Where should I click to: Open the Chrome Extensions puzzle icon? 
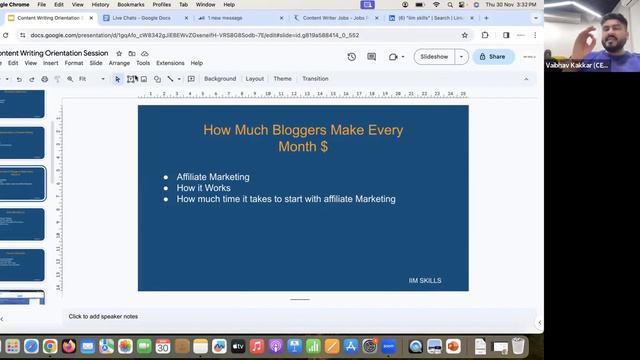485,35
